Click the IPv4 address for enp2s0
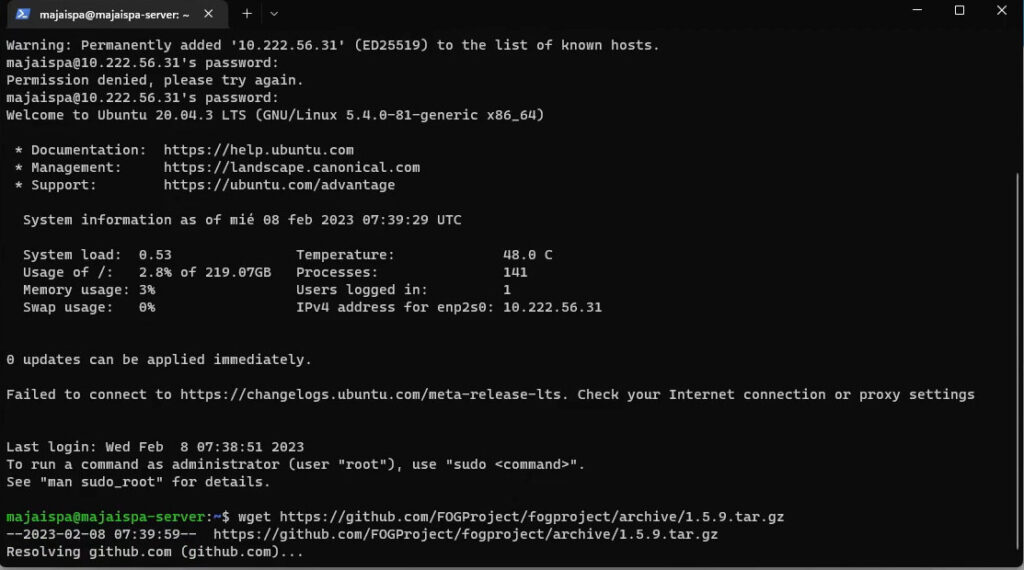 click(552, 307)
